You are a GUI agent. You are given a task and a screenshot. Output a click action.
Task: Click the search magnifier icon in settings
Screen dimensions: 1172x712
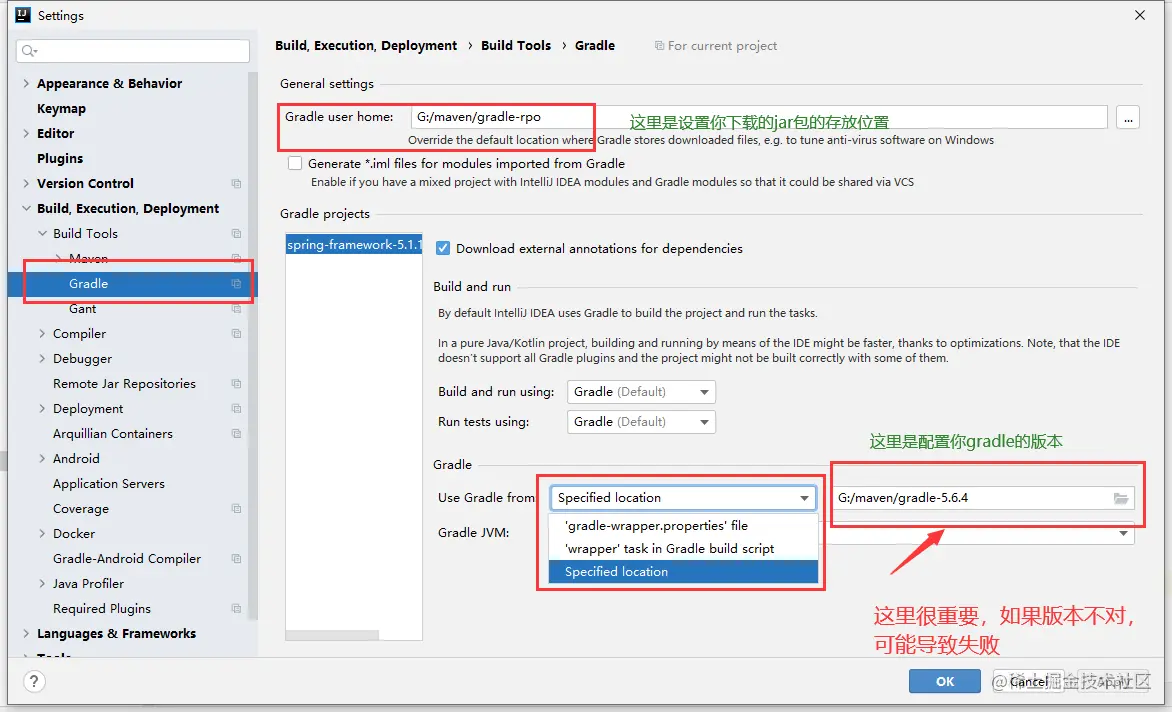tap(29, 51)
